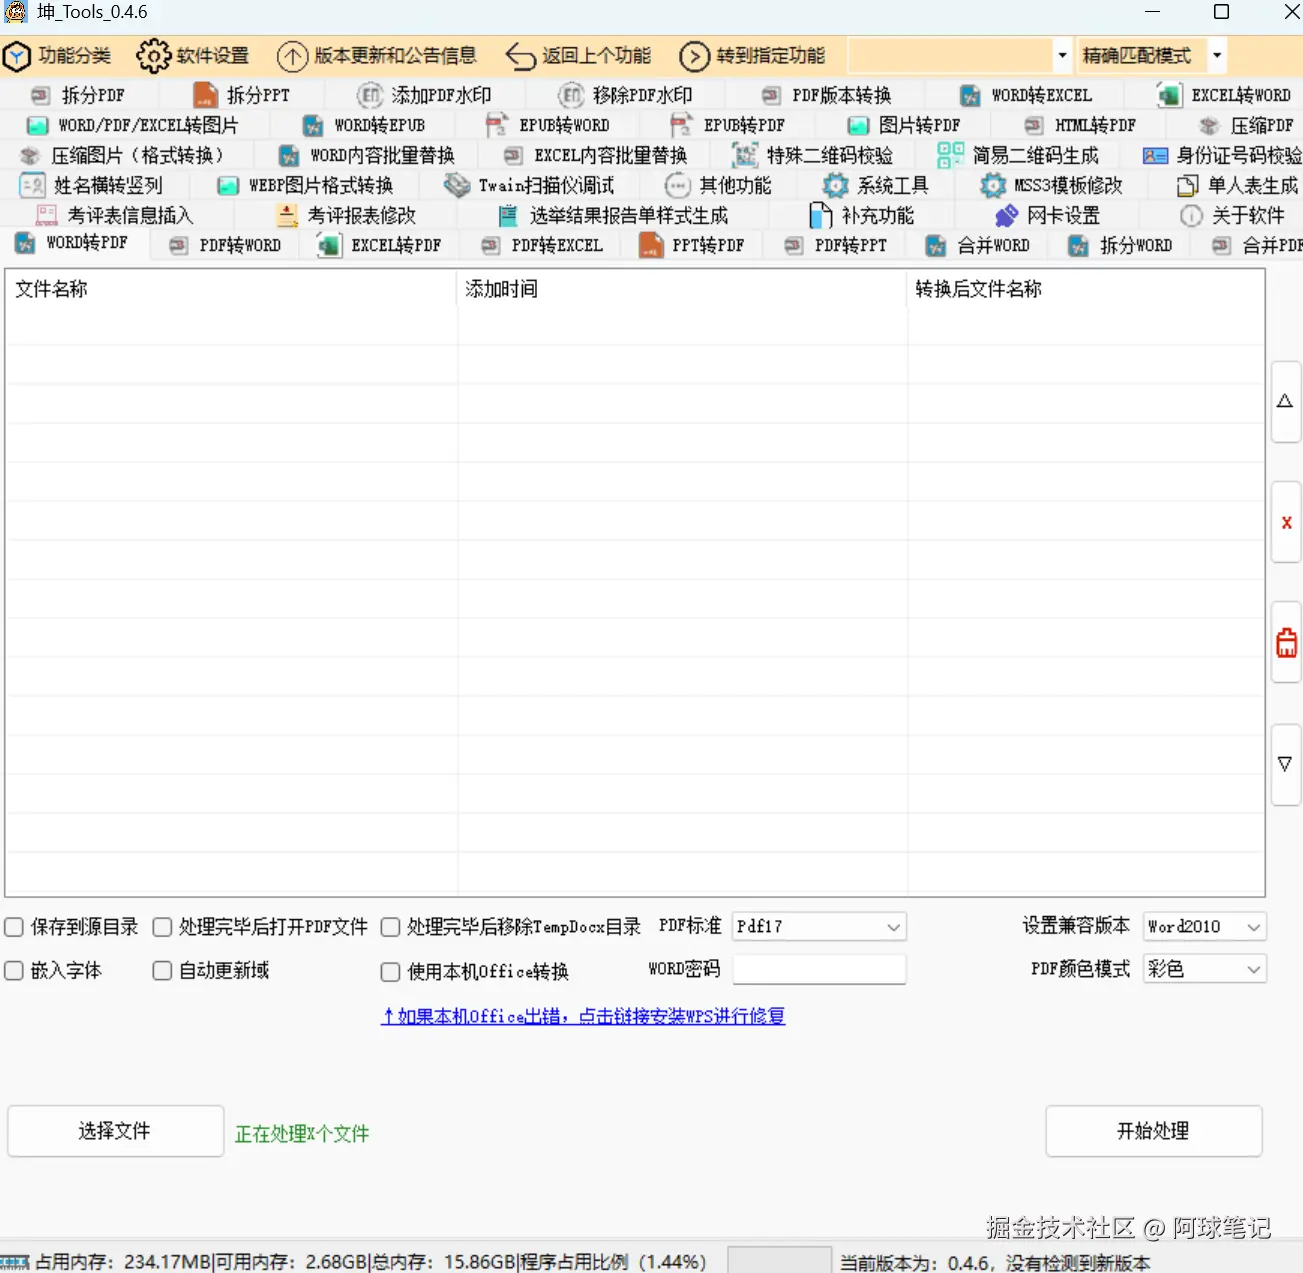Check 嵌入字体 option
This screenshot has width=1303, height=1273.
tap(13, 970)
